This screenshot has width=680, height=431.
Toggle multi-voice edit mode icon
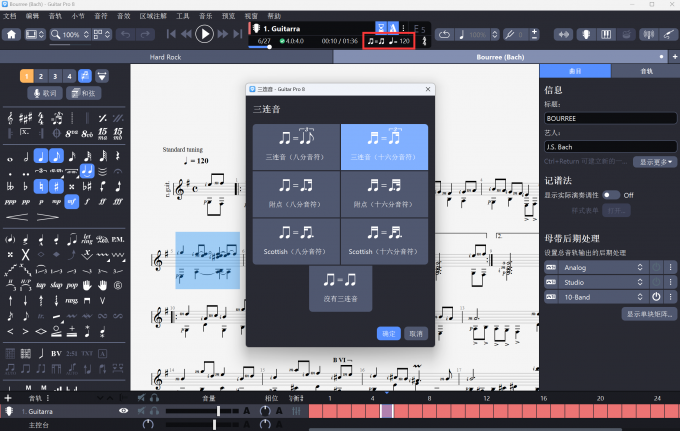[85, 76]
